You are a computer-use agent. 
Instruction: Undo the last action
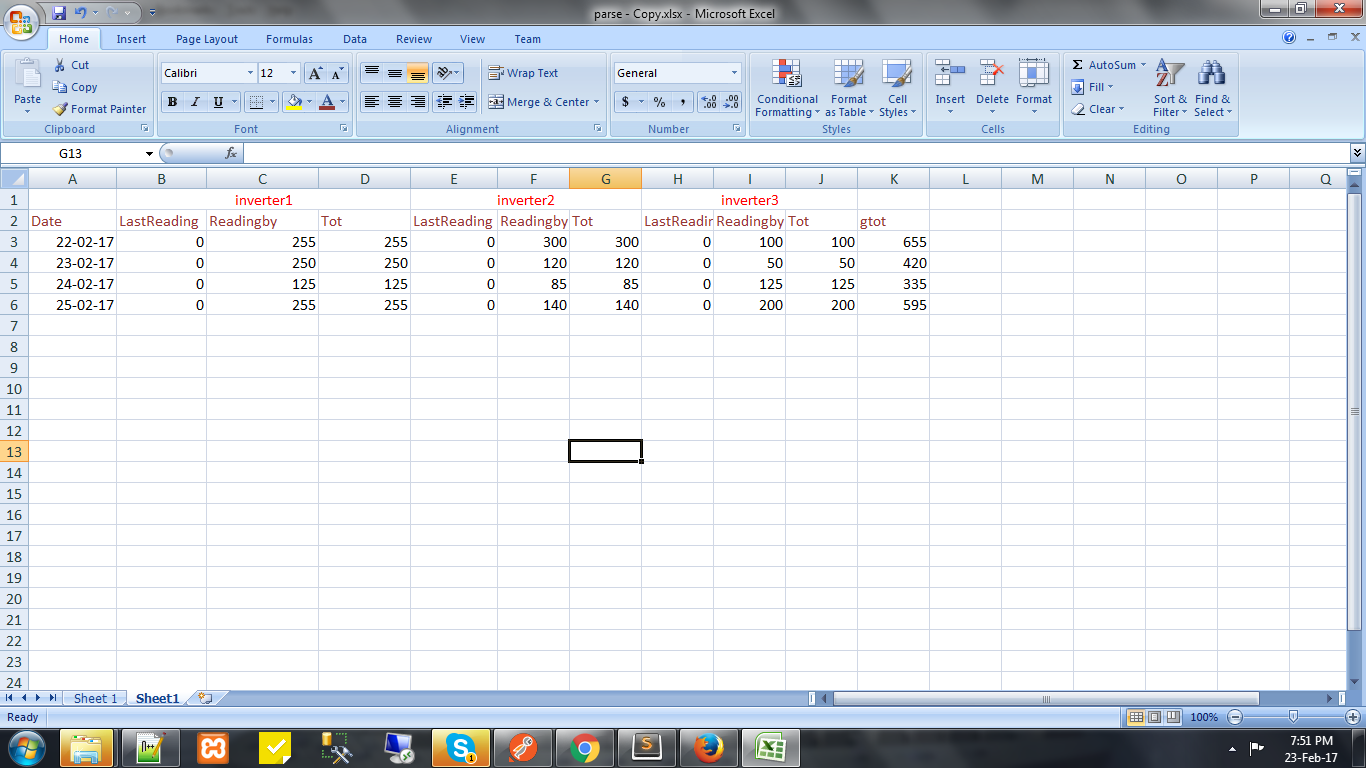tap(80, 13)
